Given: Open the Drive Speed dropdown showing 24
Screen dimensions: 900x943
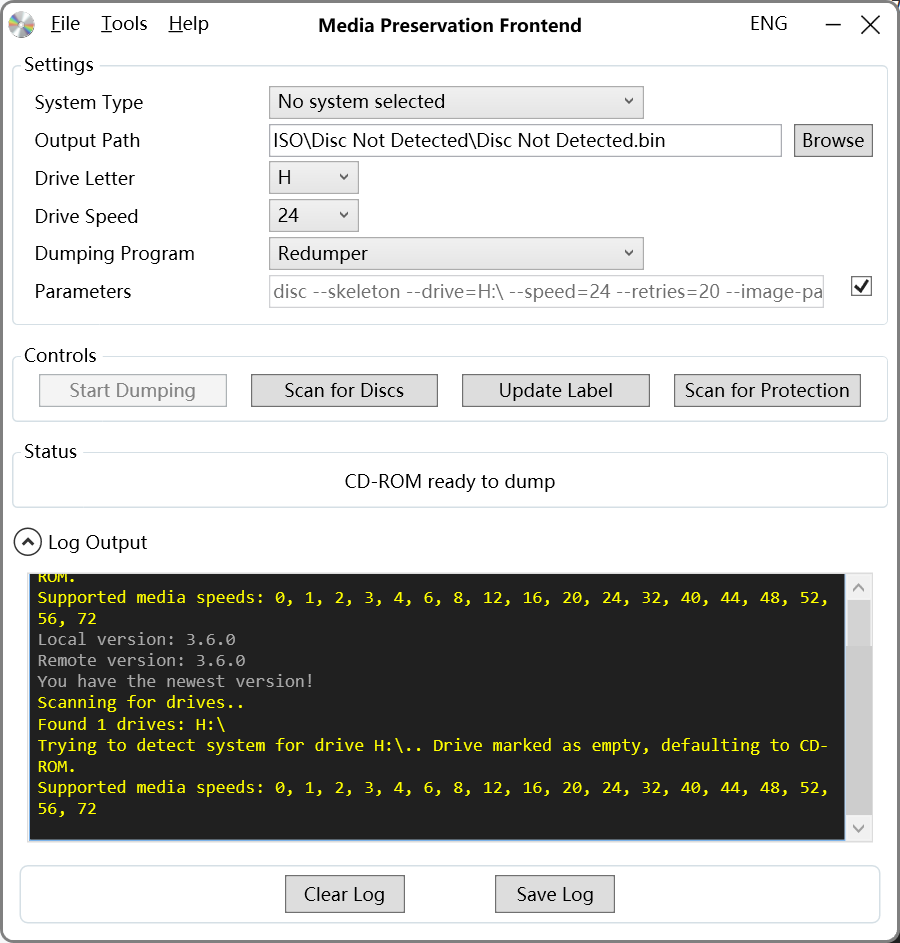Looking at the screenshot, I should [314, 215].
